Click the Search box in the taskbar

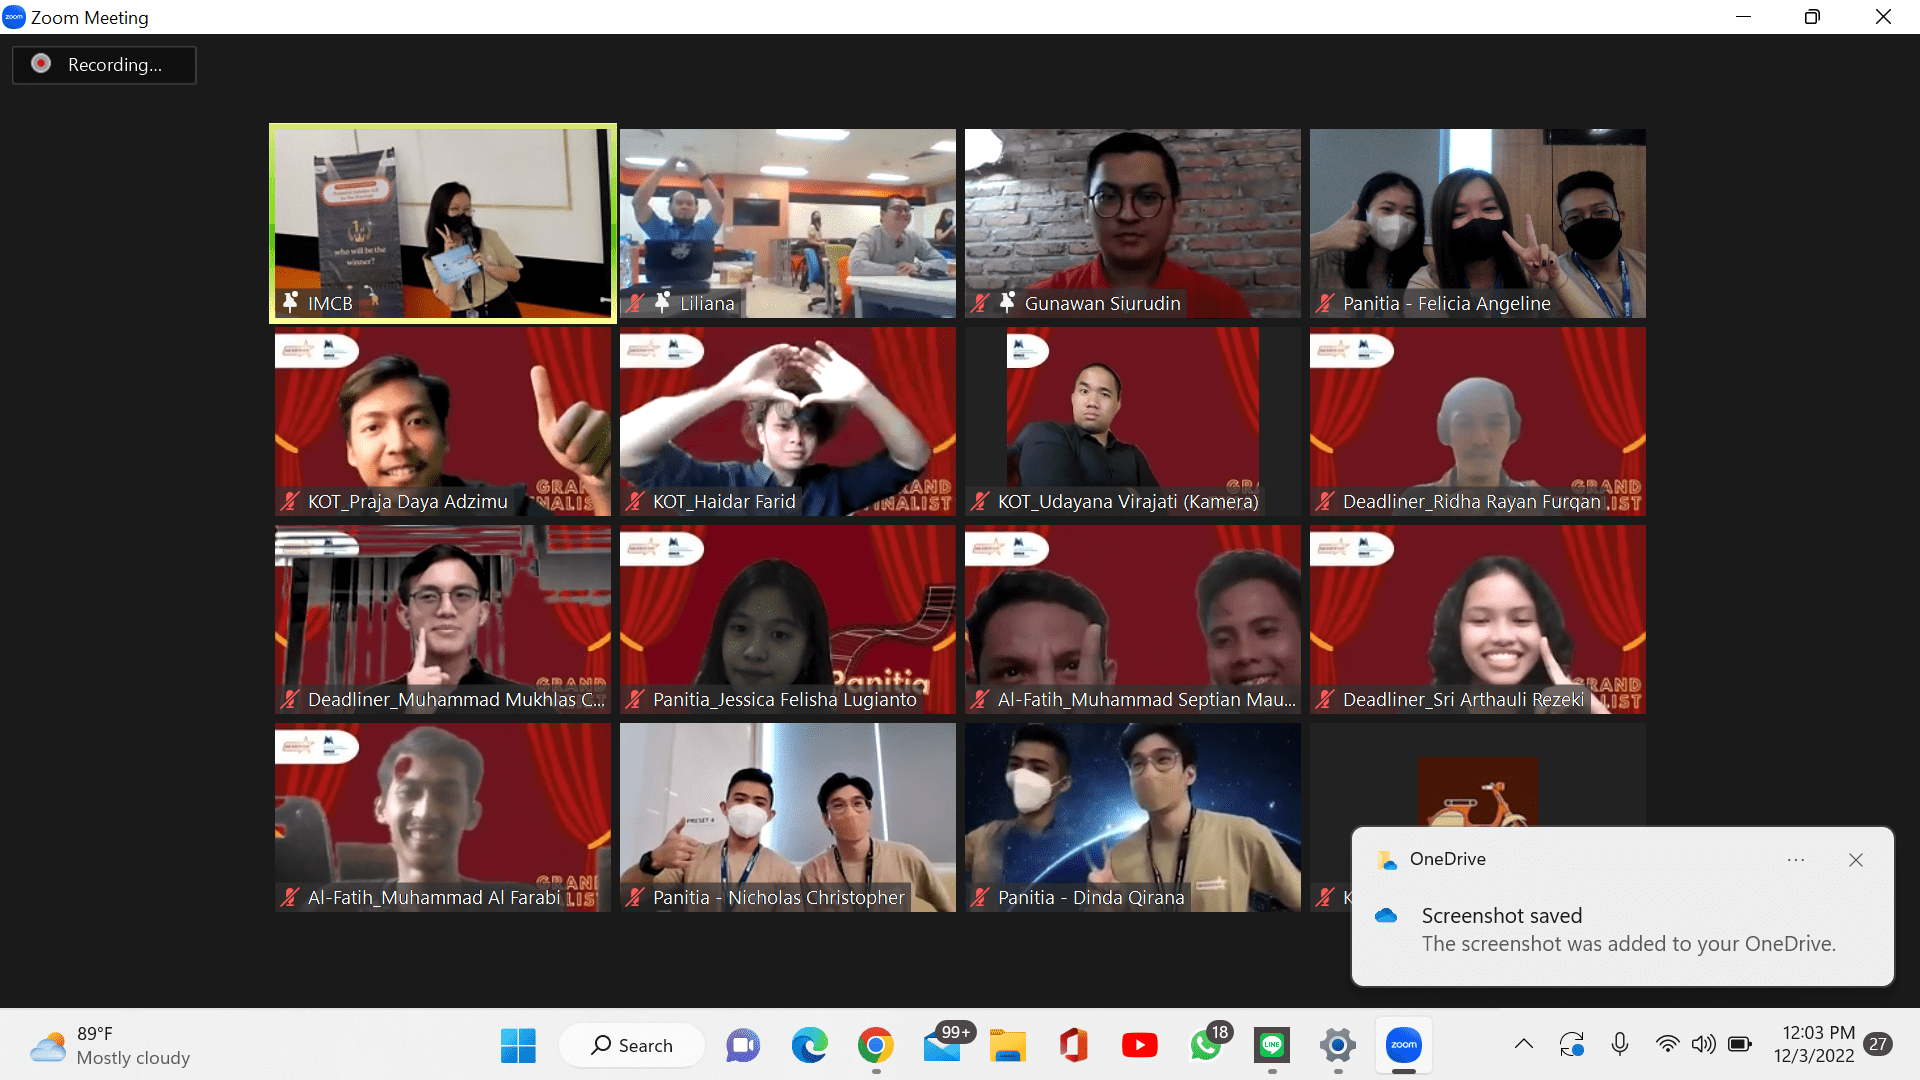(632, 1045)
